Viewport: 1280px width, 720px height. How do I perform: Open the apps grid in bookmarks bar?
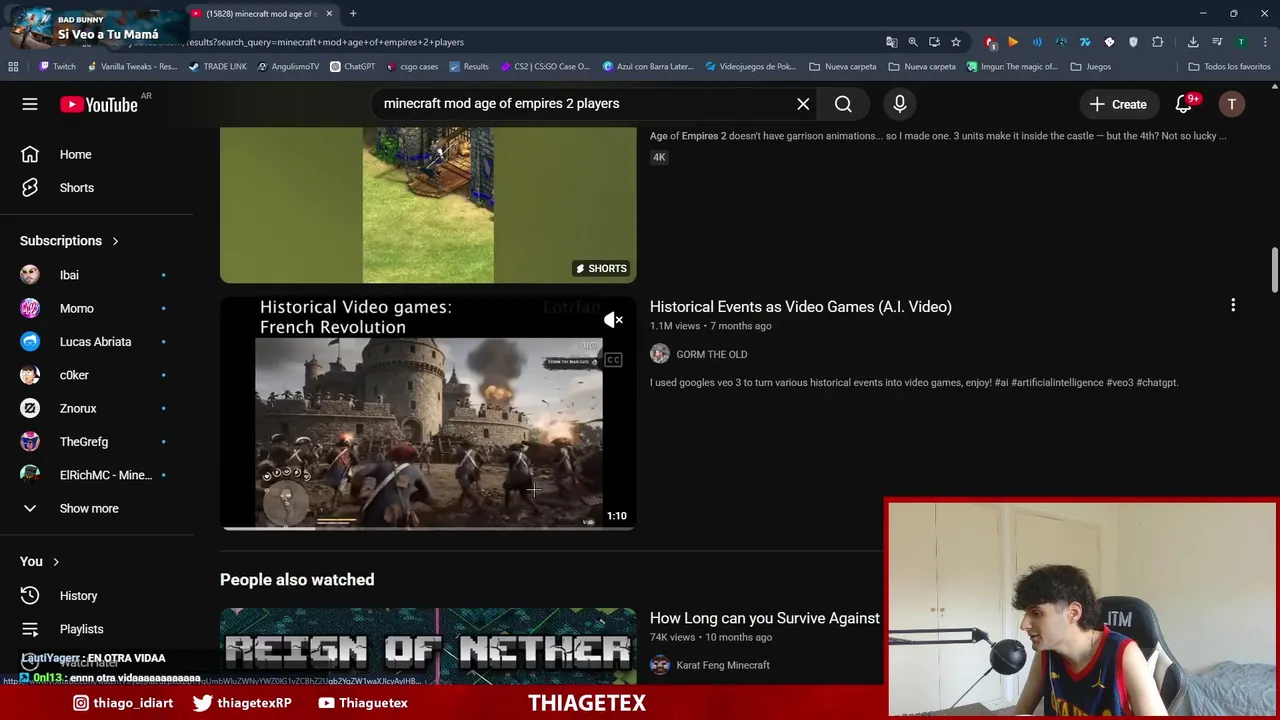coord(13,67)
